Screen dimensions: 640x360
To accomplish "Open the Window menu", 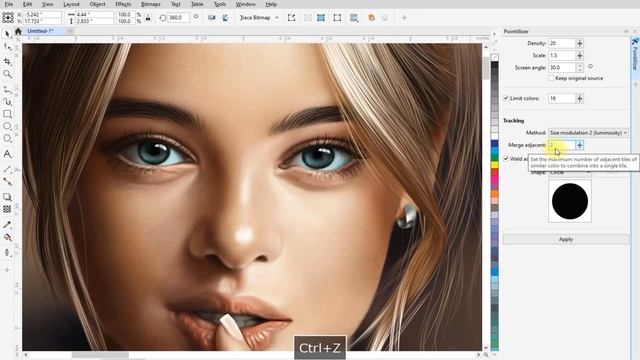I will pyautogui.click(x=246, y=4).
